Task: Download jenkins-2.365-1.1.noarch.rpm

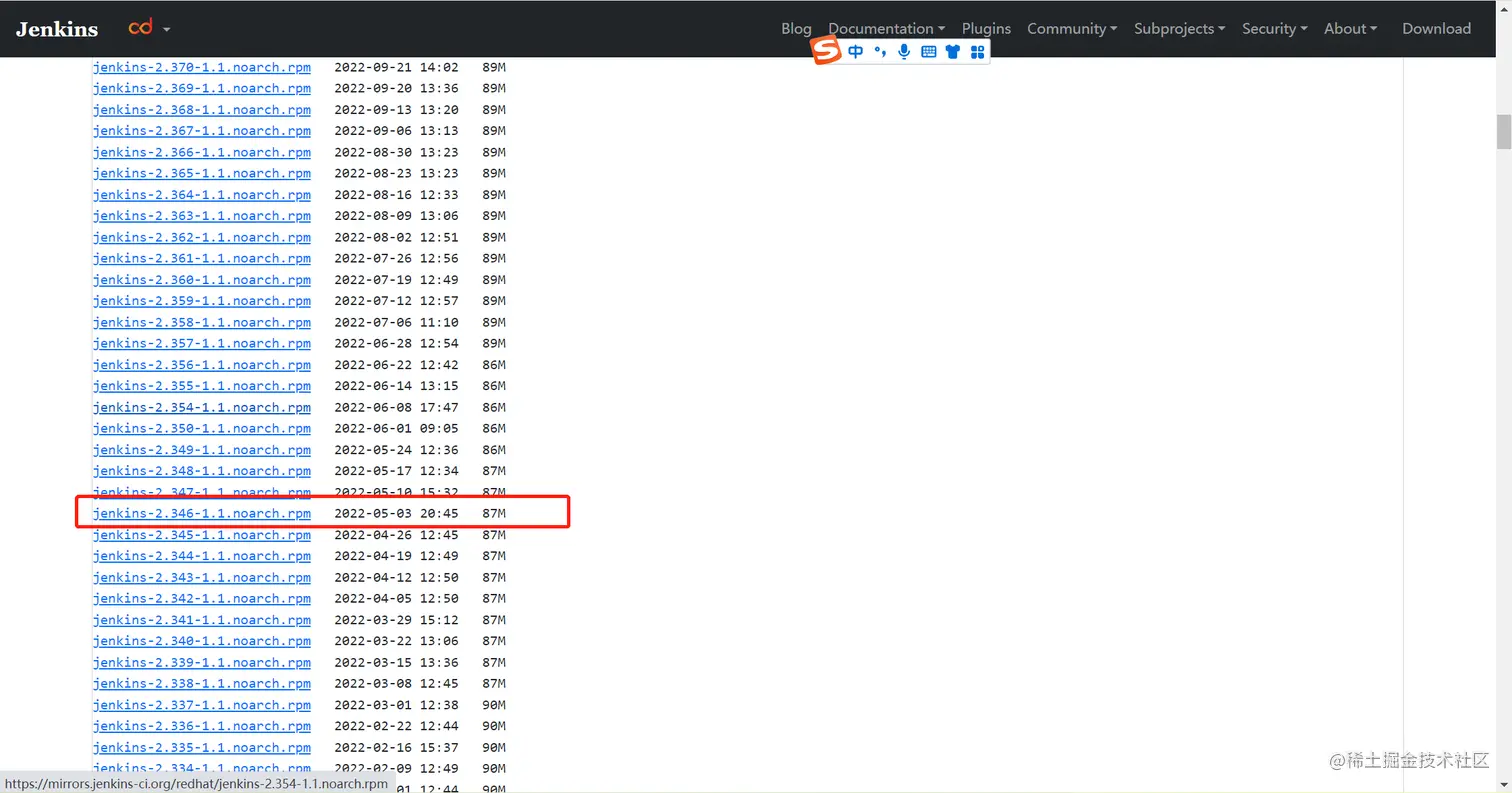Action: (x=202, y=173)
